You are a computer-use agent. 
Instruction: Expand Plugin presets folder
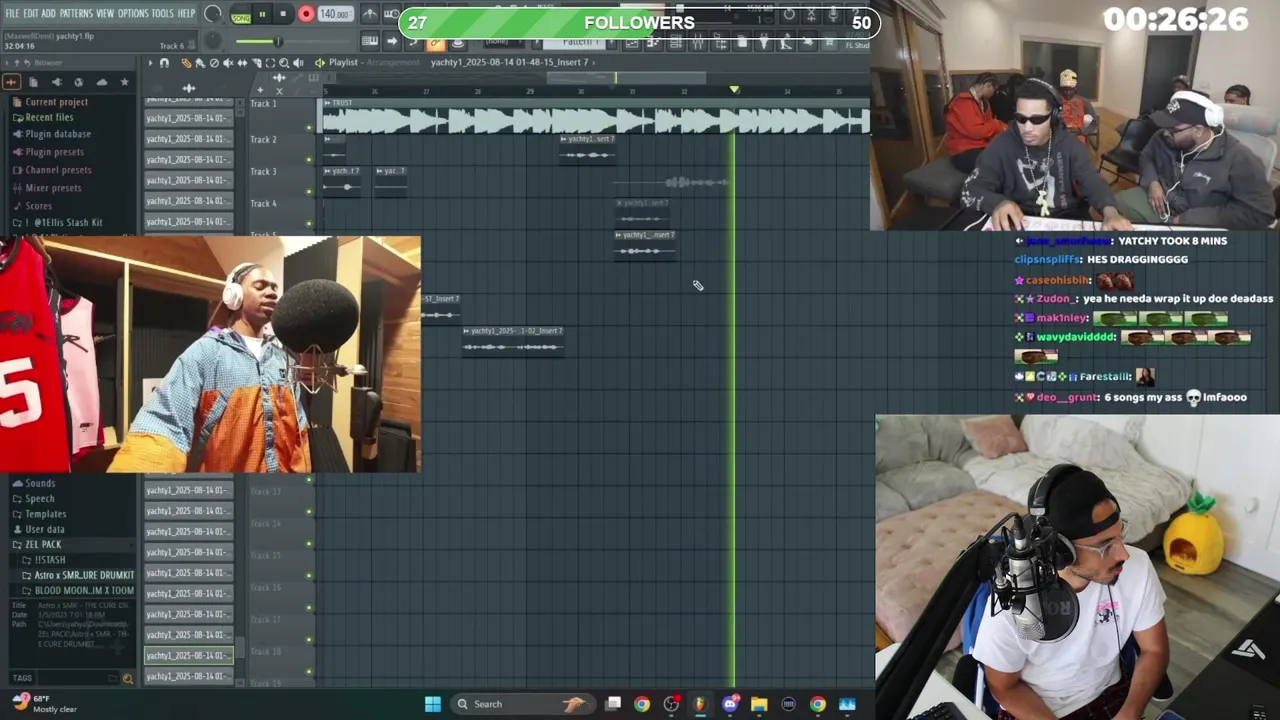click(x=54, y=152)
